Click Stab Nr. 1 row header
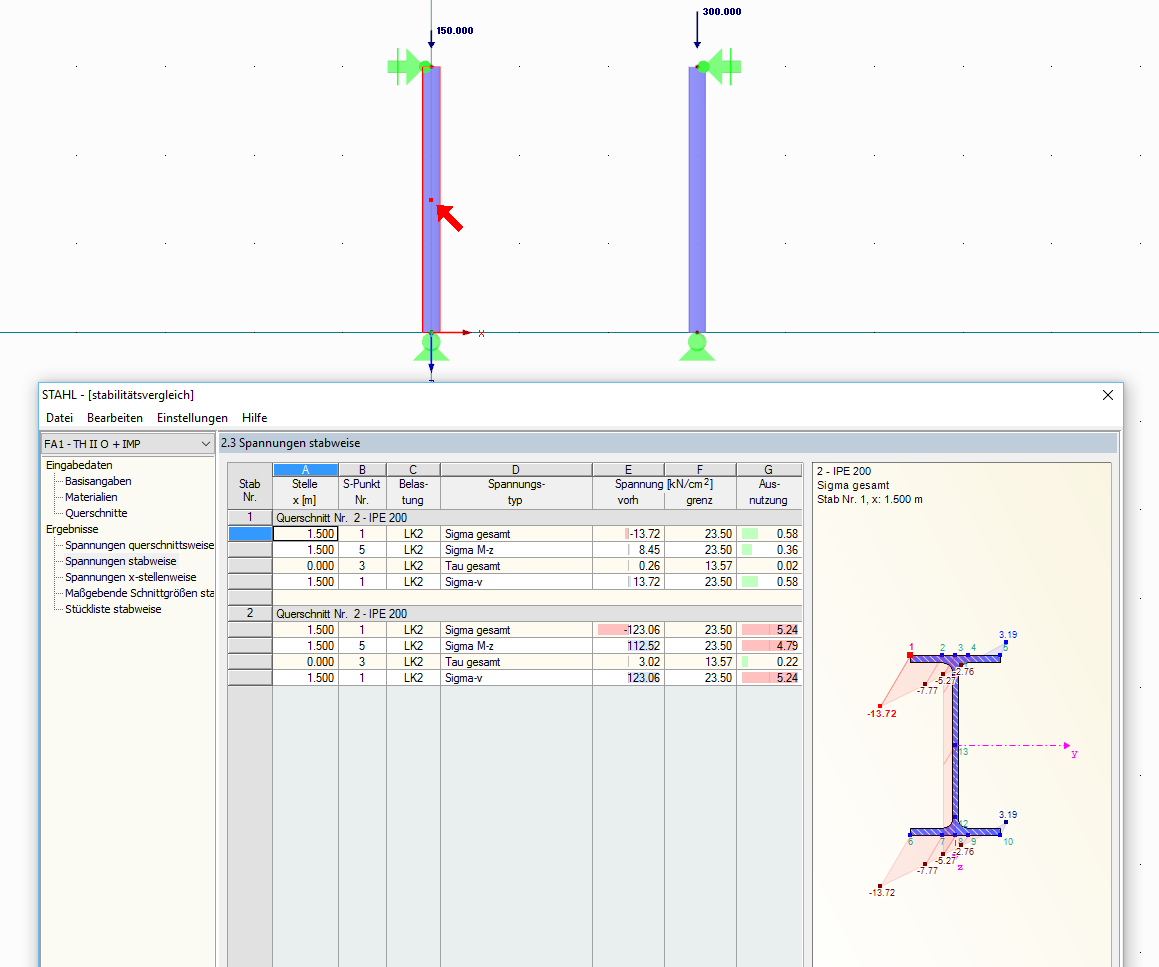1159x967 pixels. pyautogui.click(x=250, y=518)
